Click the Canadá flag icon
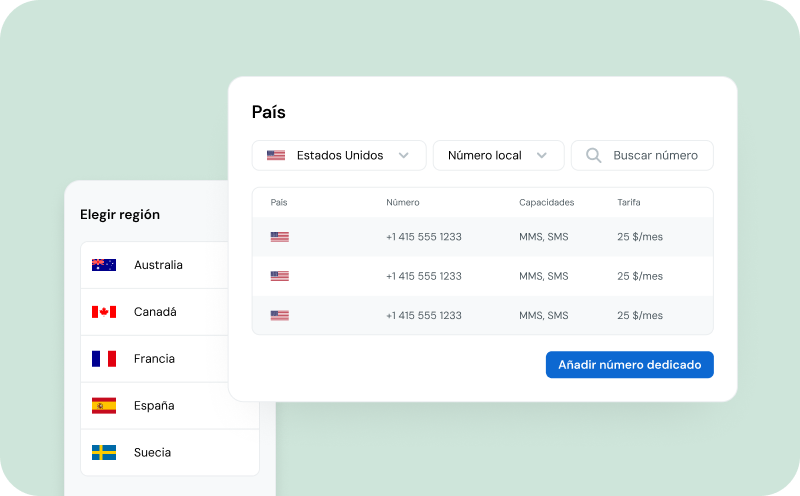Screen dimensions: 800x496 (x=104, y=312)
